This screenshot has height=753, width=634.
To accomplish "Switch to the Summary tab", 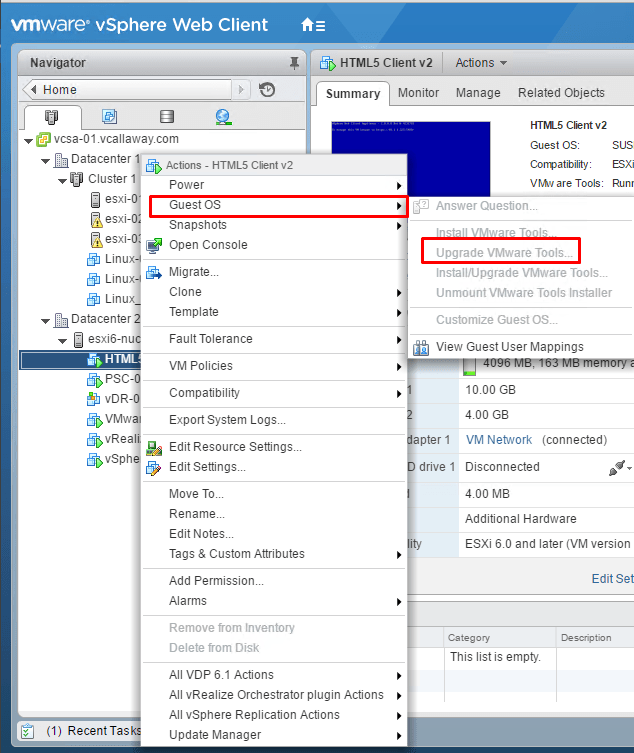I will click(353, 93).
